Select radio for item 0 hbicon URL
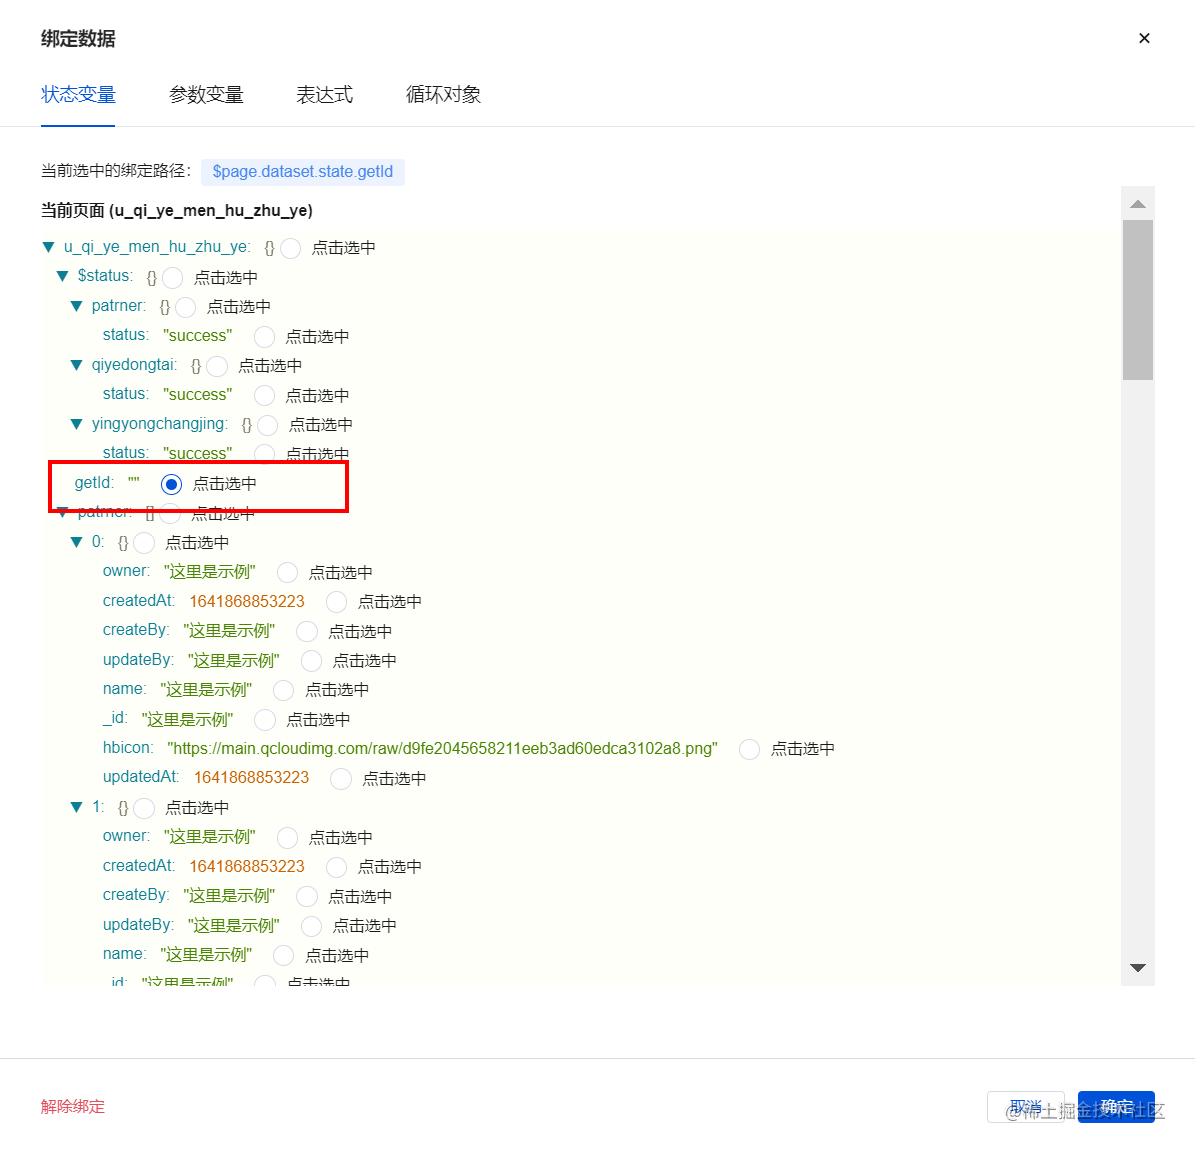 click(749, 749)
